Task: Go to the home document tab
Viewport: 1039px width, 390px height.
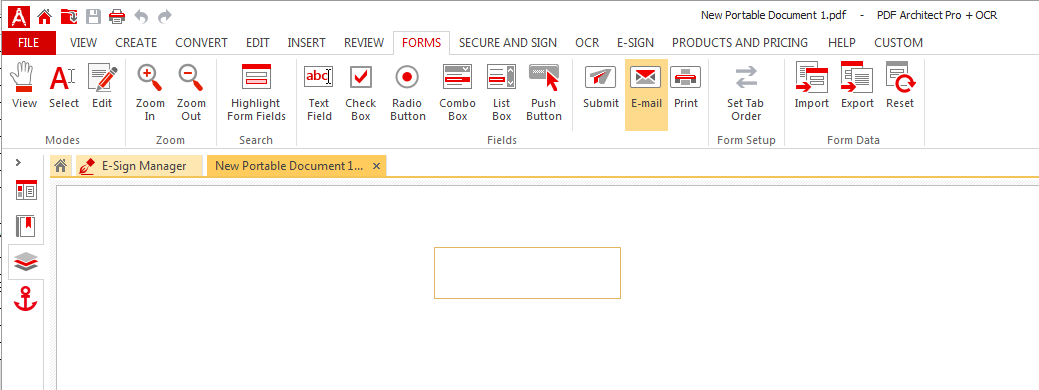Action: [60, 166]
